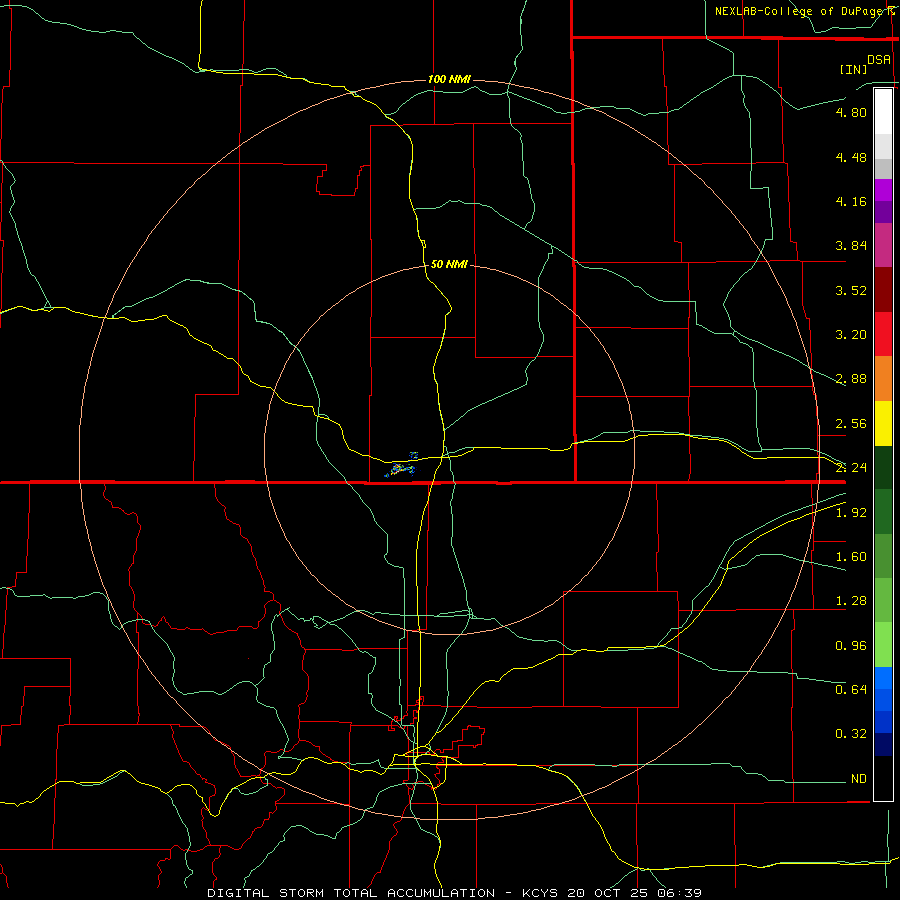Click the 100 NMI range ring label
The image size is (900, 900).
[449, 79]
